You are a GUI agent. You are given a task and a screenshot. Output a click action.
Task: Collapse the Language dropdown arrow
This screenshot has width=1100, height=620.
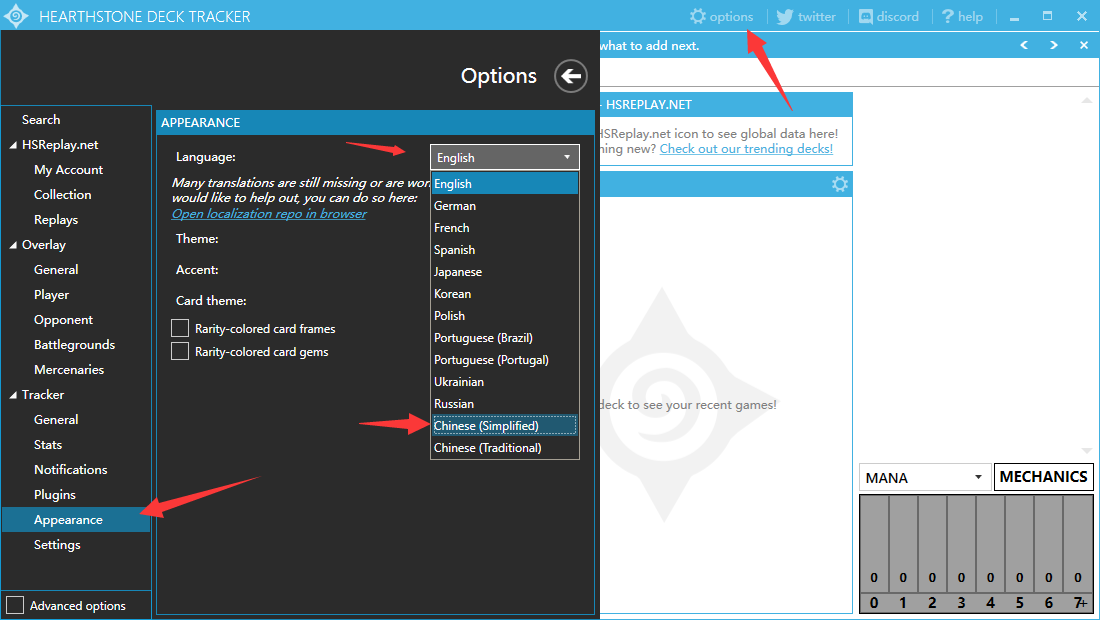(x=567, y=157)
